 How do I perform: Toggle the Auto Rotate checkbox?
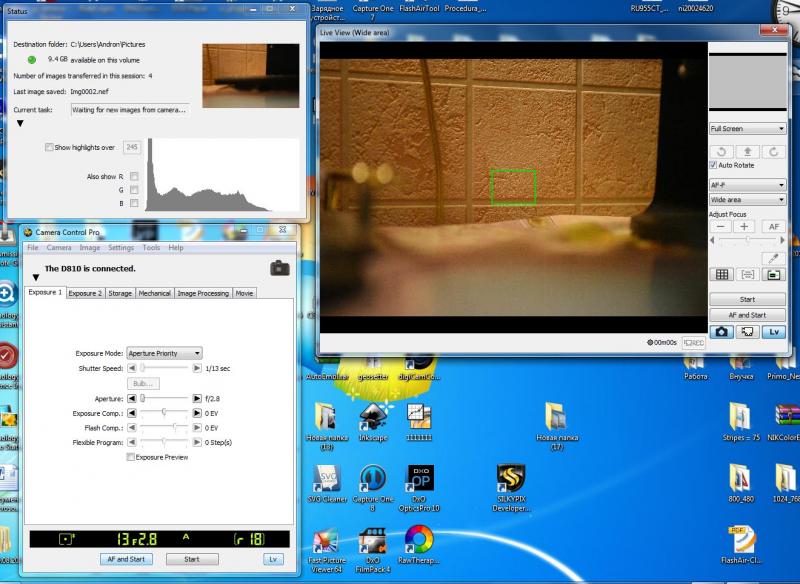pyautogui.click(x=713, y=165)
